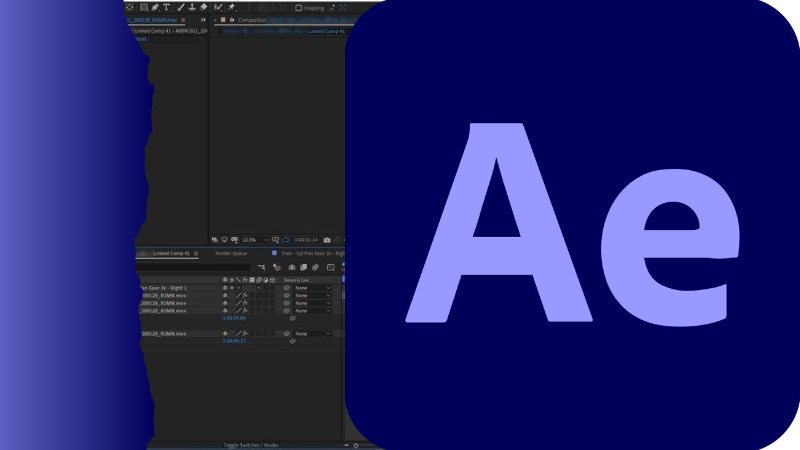Select the Clone Stamp tool
The image size is (800, 450).
[192, 7]
